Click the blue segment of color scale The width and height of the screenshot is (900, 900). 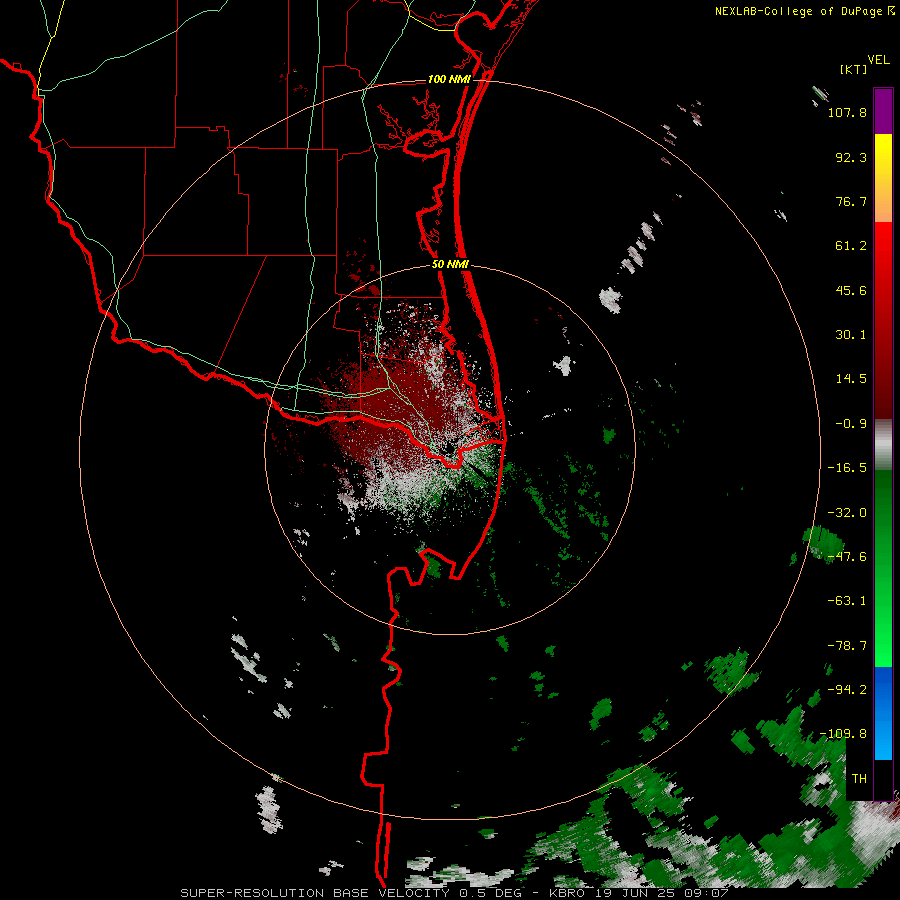pos(883,713)
